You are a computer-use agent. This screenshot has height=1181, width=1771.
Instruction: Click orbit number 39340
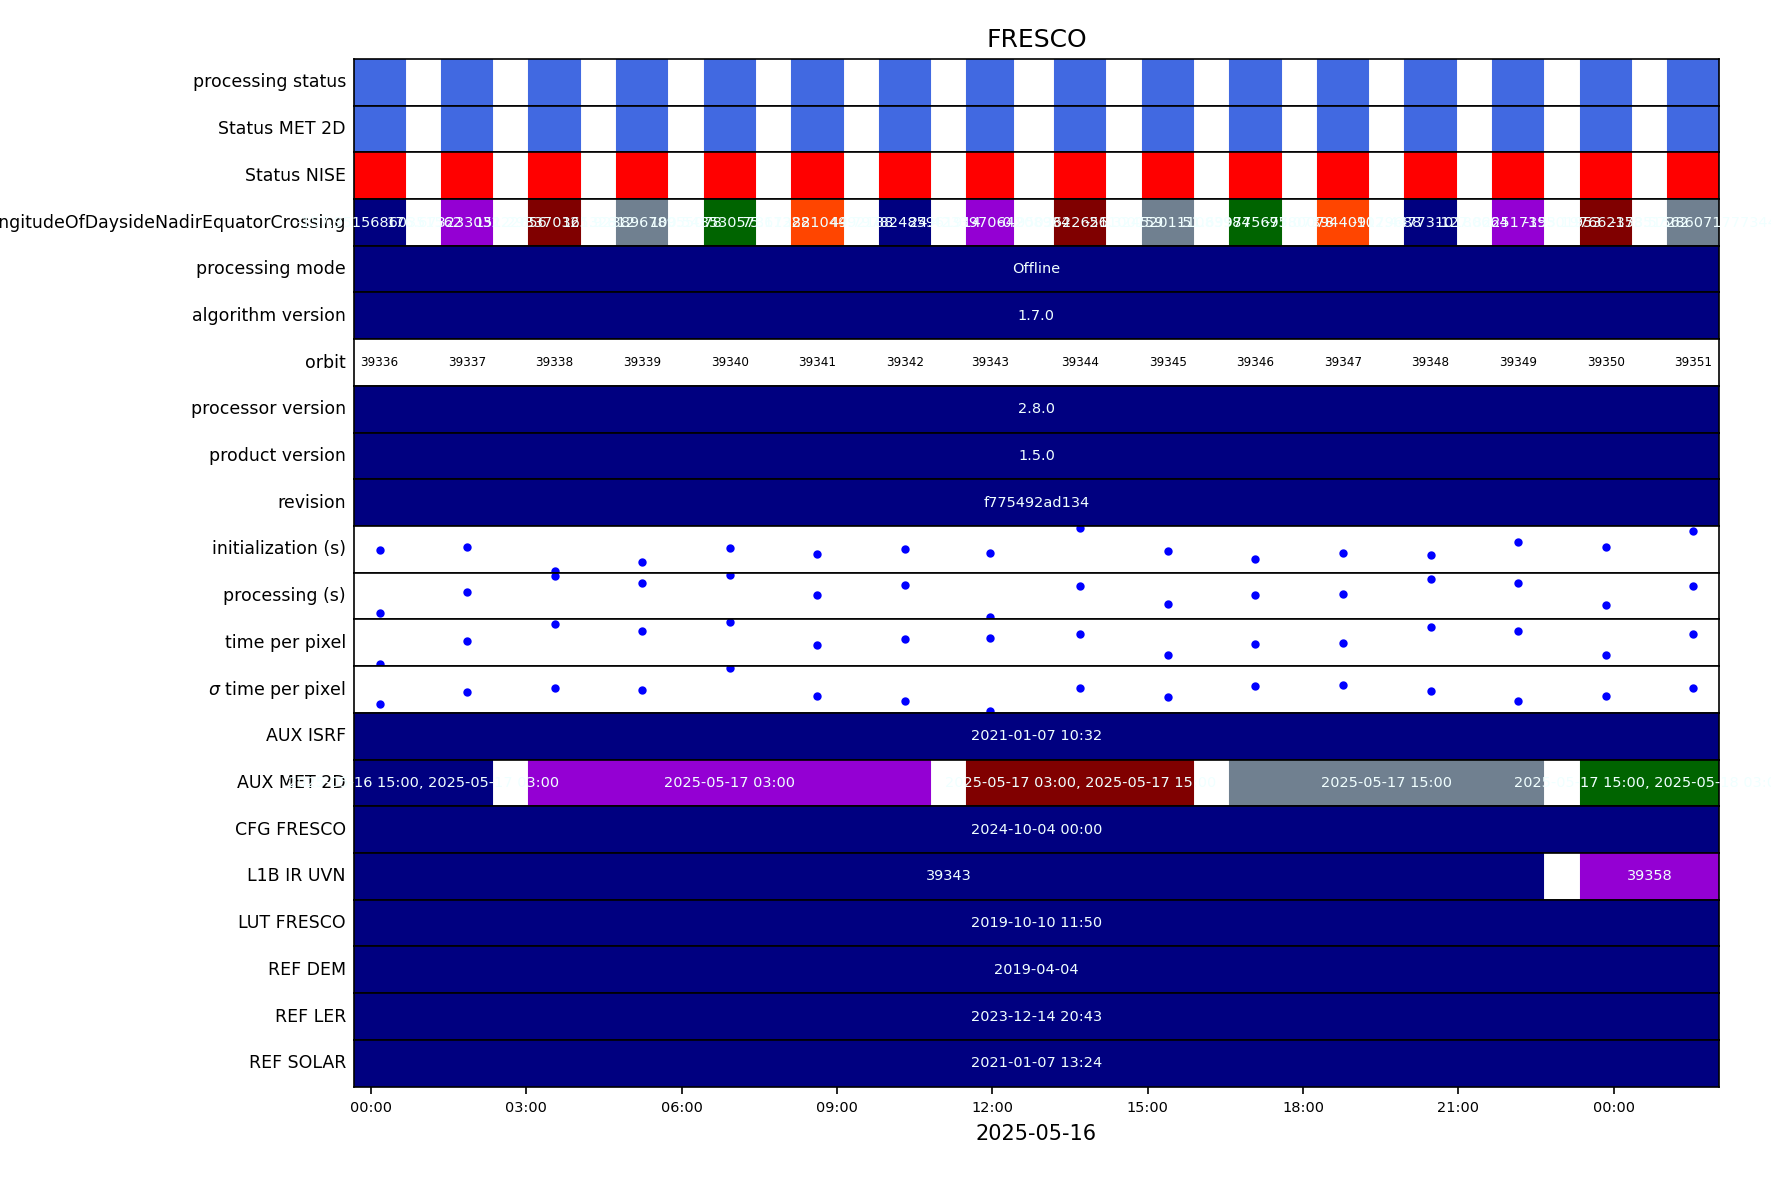[730, 362]
